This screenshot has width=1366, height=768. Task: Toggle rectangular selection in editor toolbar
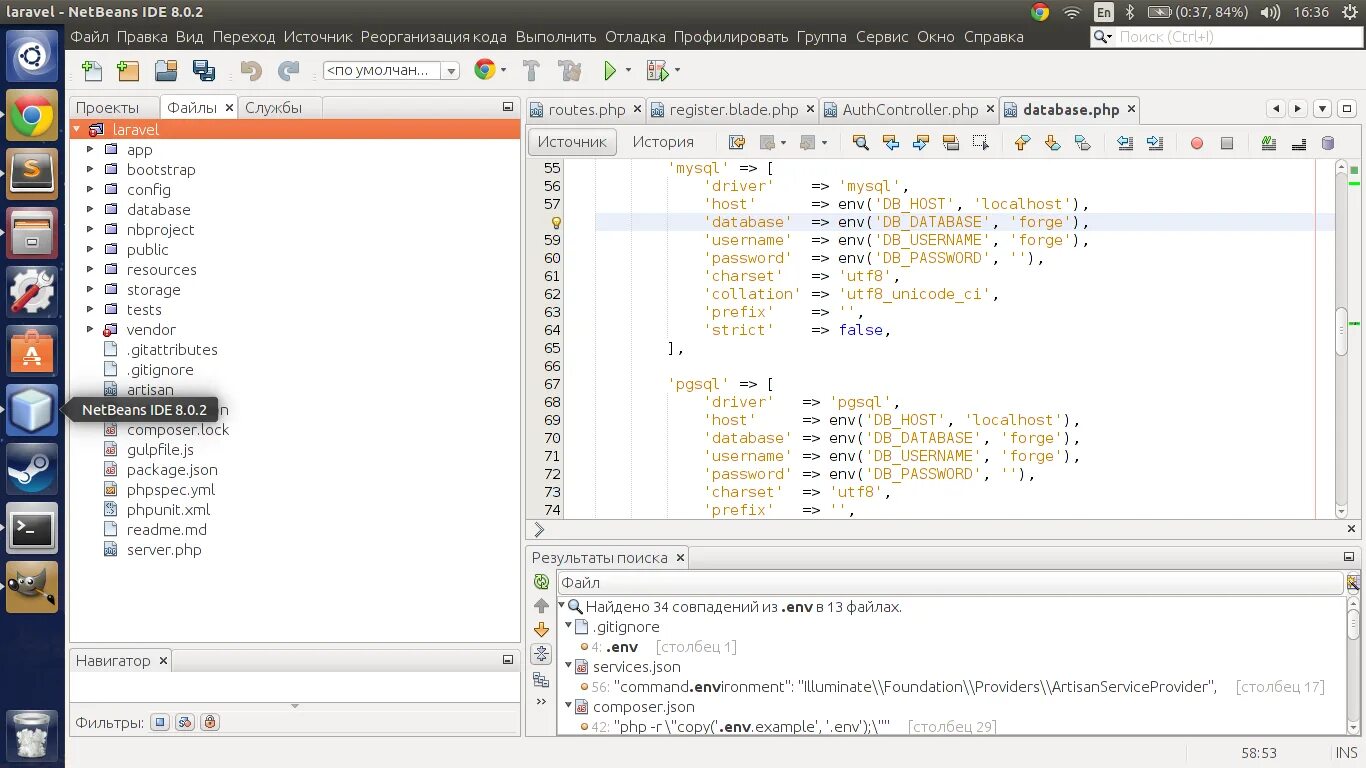981,143
